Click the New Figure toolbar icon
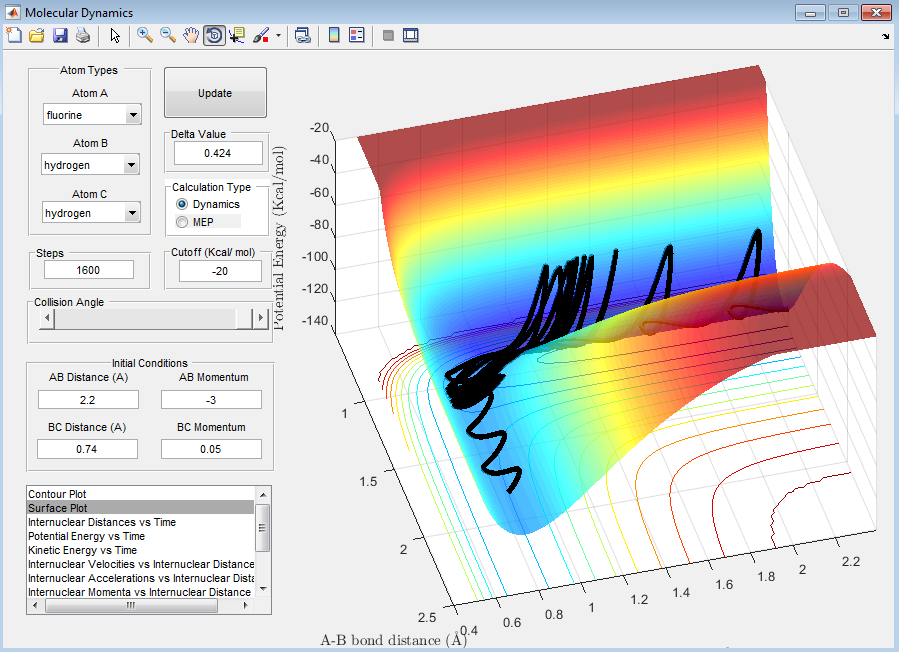The width and height of the screenshot is (899, 652). point(14,35)
